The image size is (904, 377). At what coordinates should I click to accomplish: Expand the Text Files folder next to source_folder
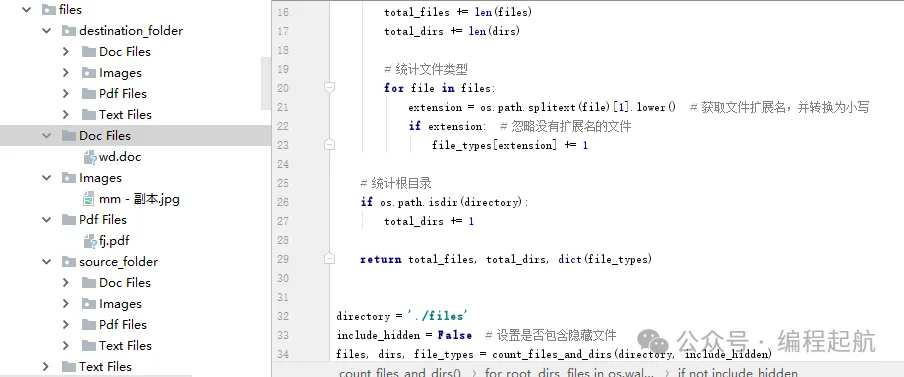coord(46,367)
